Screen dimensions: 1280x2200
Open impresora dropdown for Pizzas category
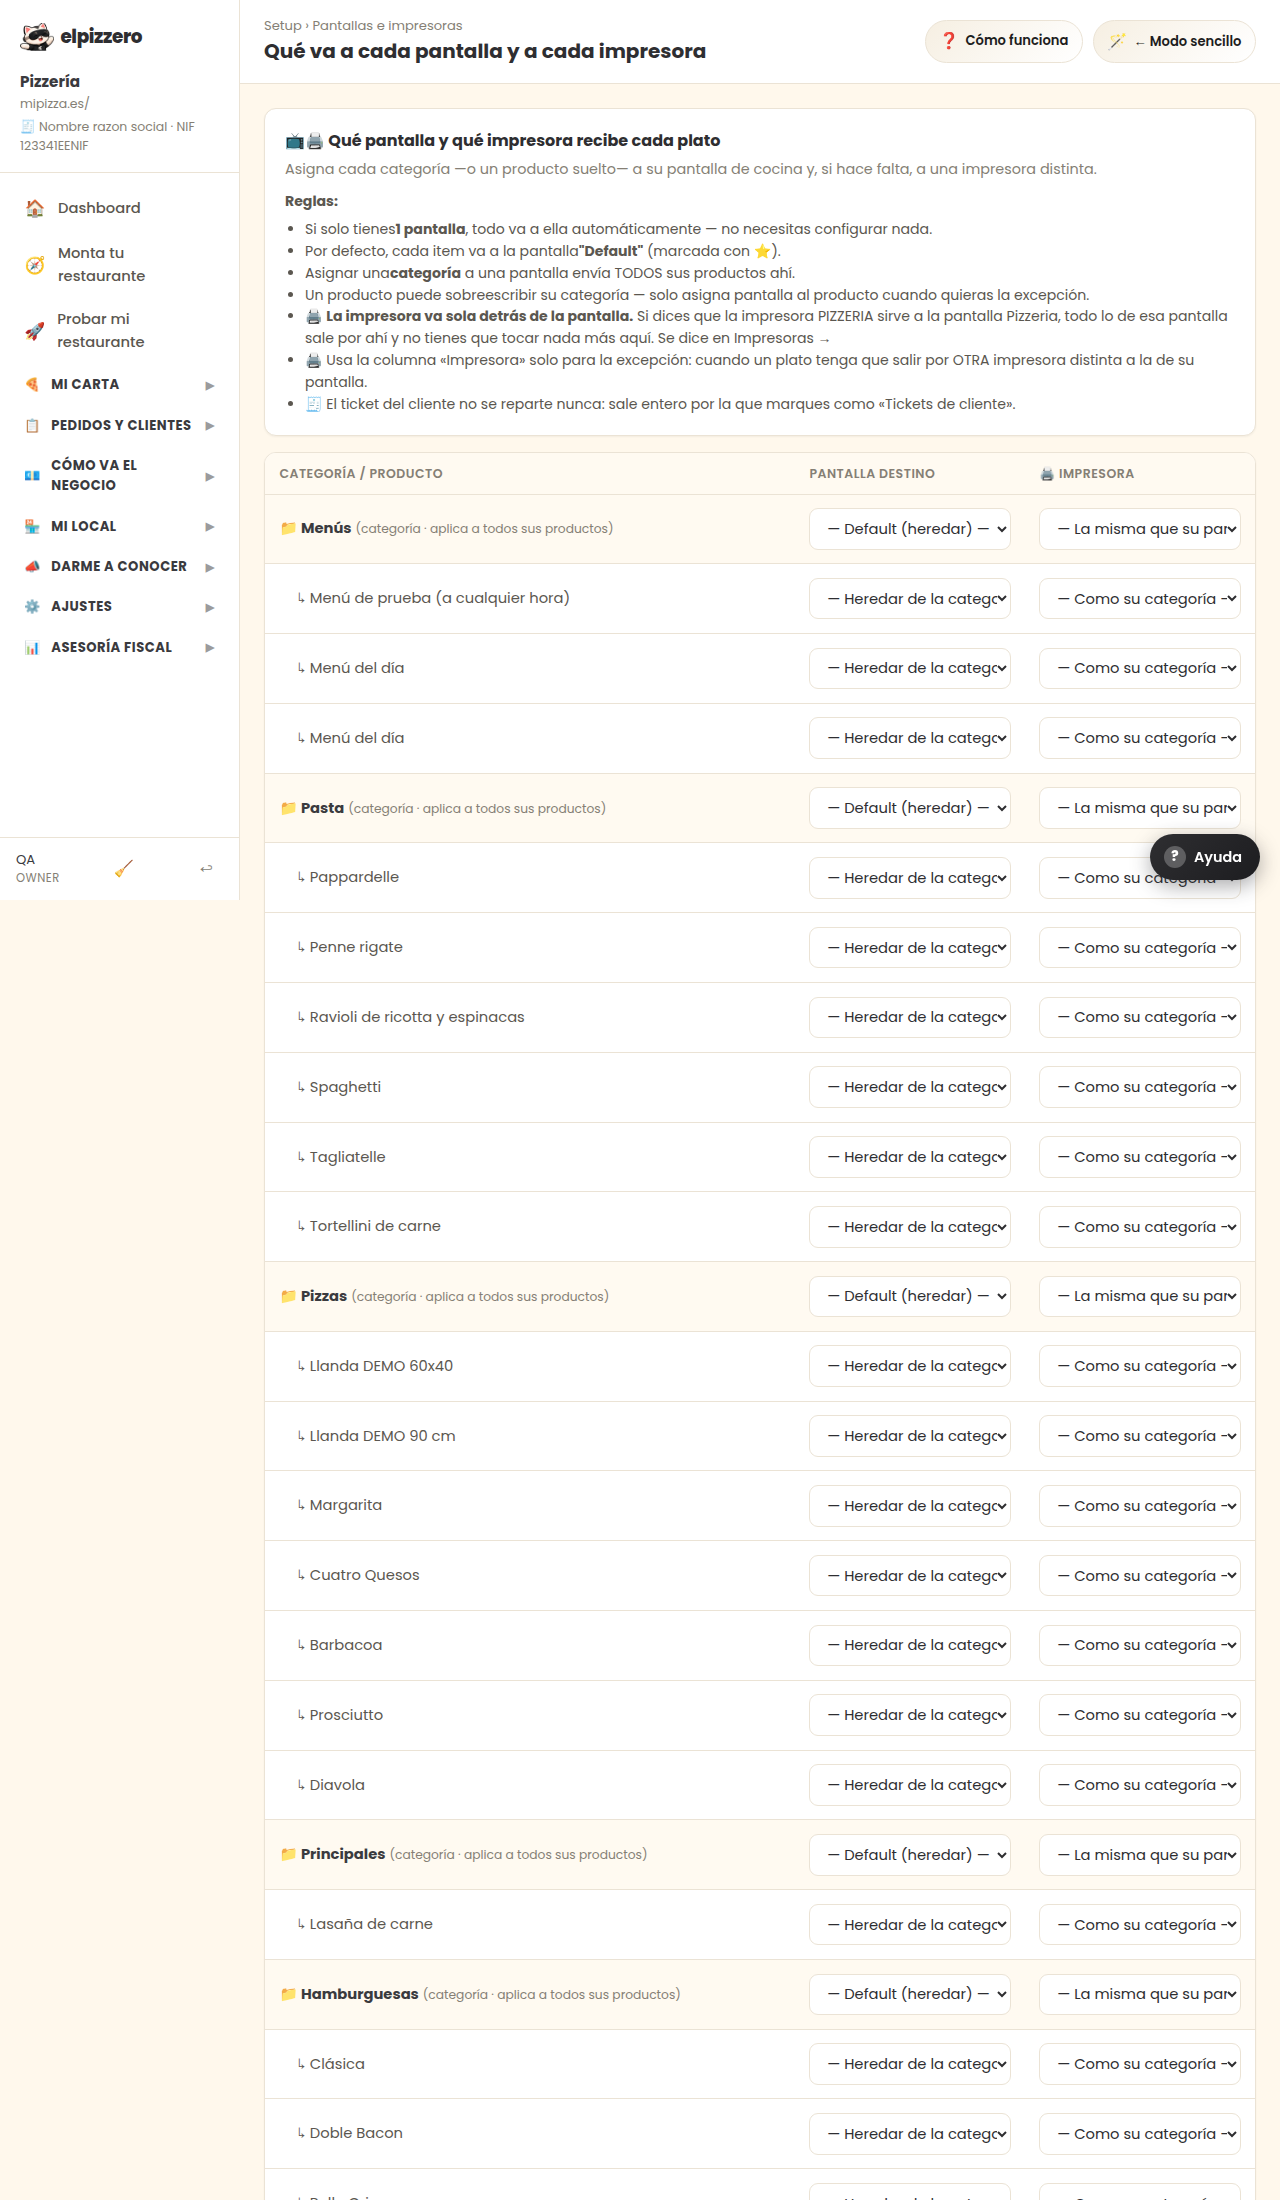(1140, 1296)
